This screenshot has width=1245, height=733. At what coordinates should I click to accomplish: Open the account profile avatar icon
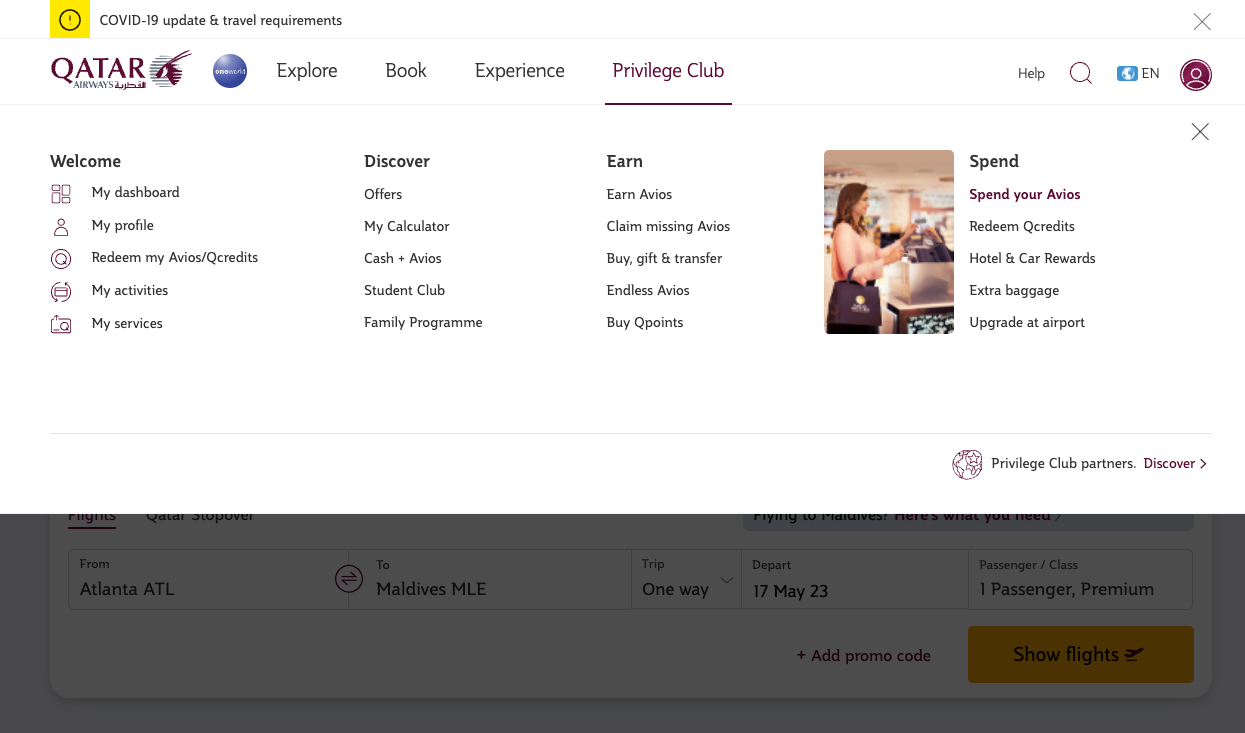(x=1196, y=75)
